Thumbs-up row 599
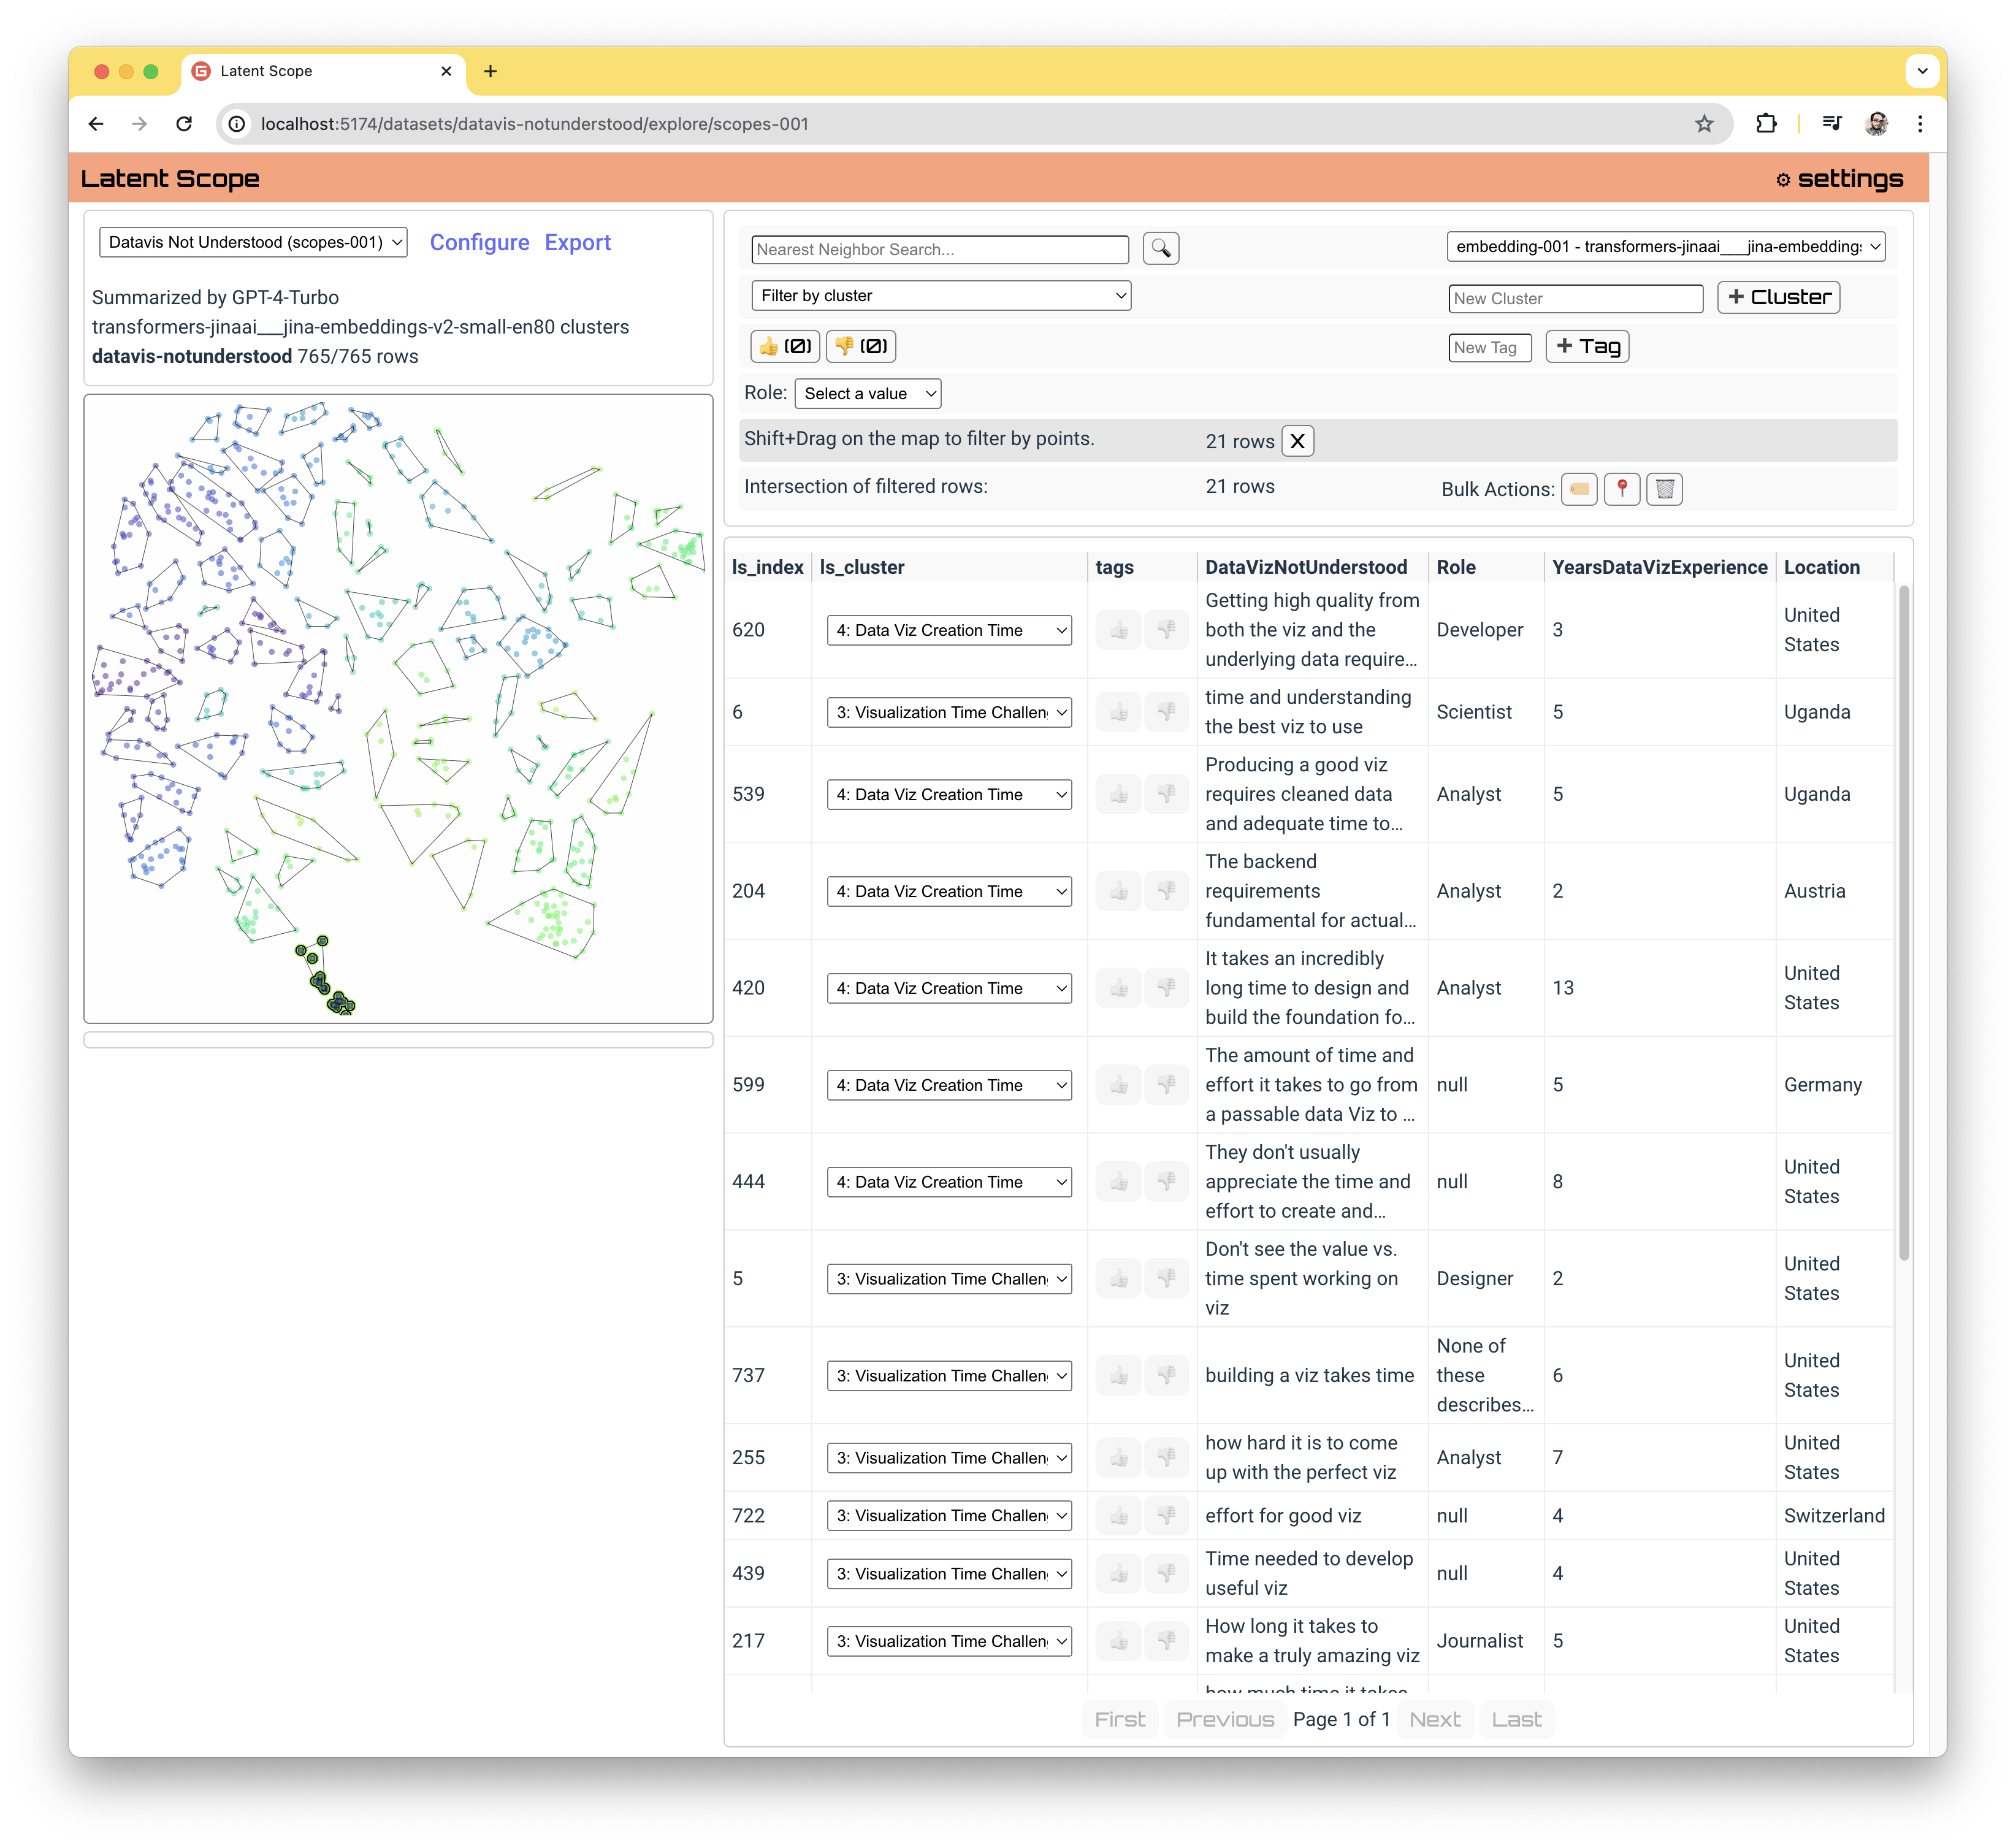The width and height of the screenshot is (2016, 1848). coord(1119,1085)
